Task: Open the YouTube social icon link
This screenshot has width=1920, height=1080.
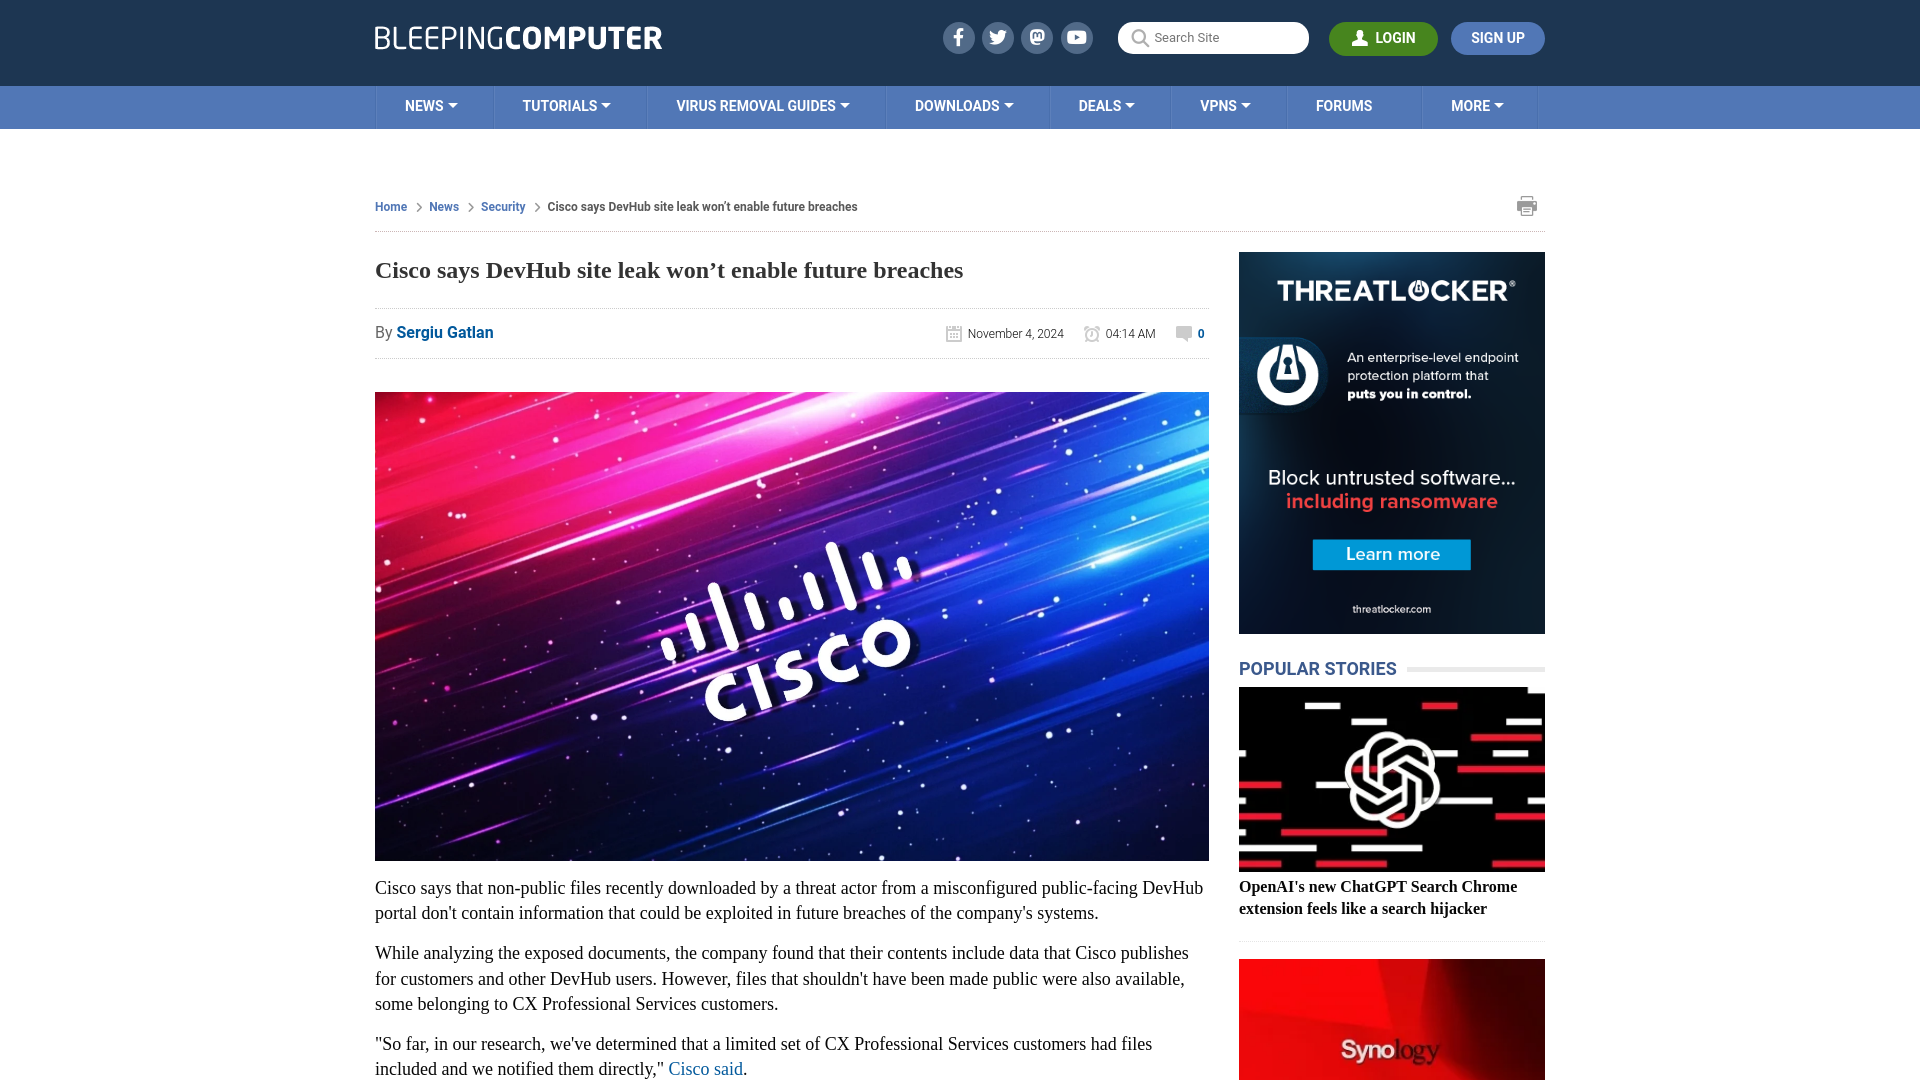Action: pyautogui.click(x=1077, y=37)
